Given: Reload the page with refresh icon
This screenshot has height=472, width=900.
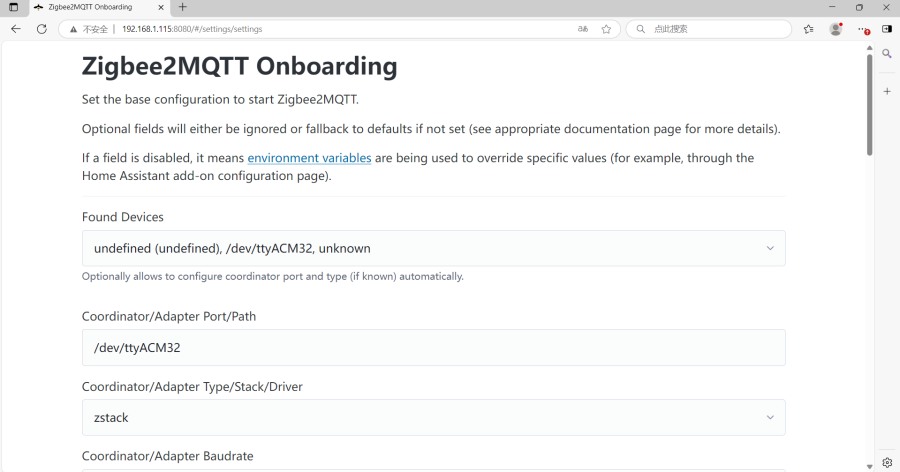Looking at the screenshot, I should (x=42, y=29).
